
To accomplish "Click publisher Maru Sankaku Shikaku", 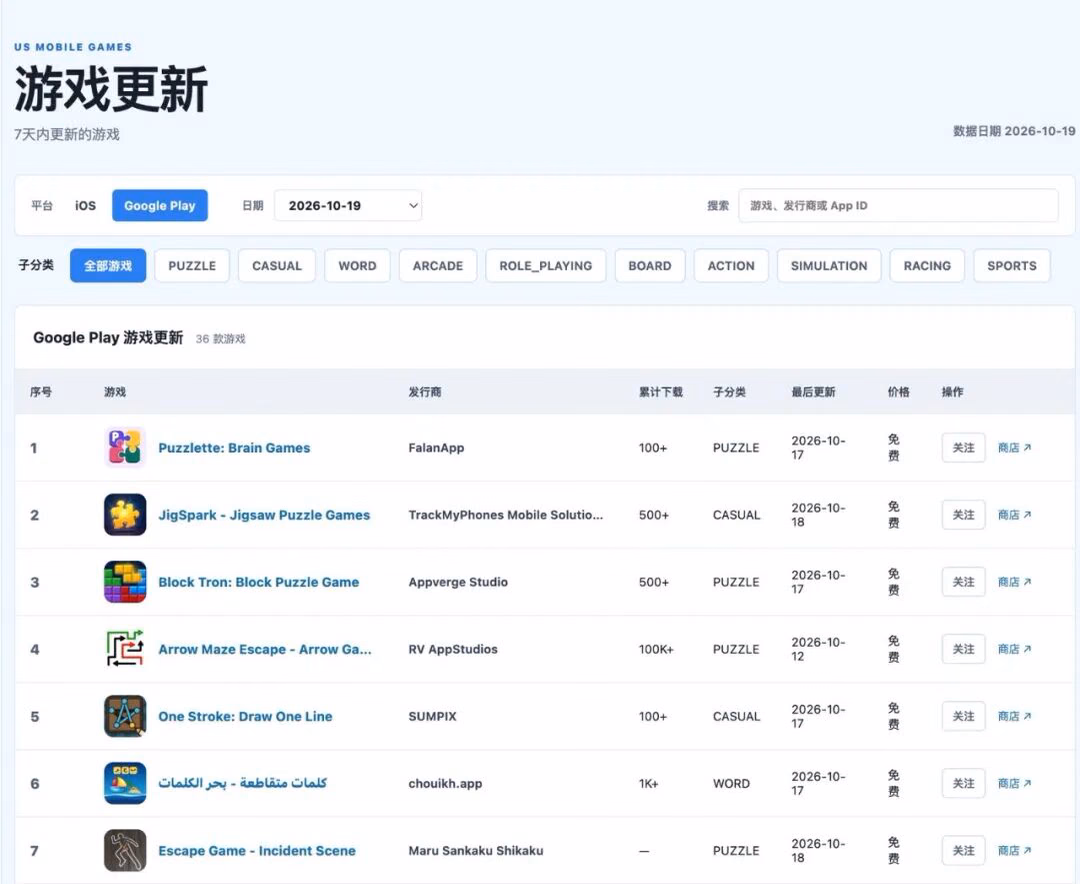I will (476, 851).
